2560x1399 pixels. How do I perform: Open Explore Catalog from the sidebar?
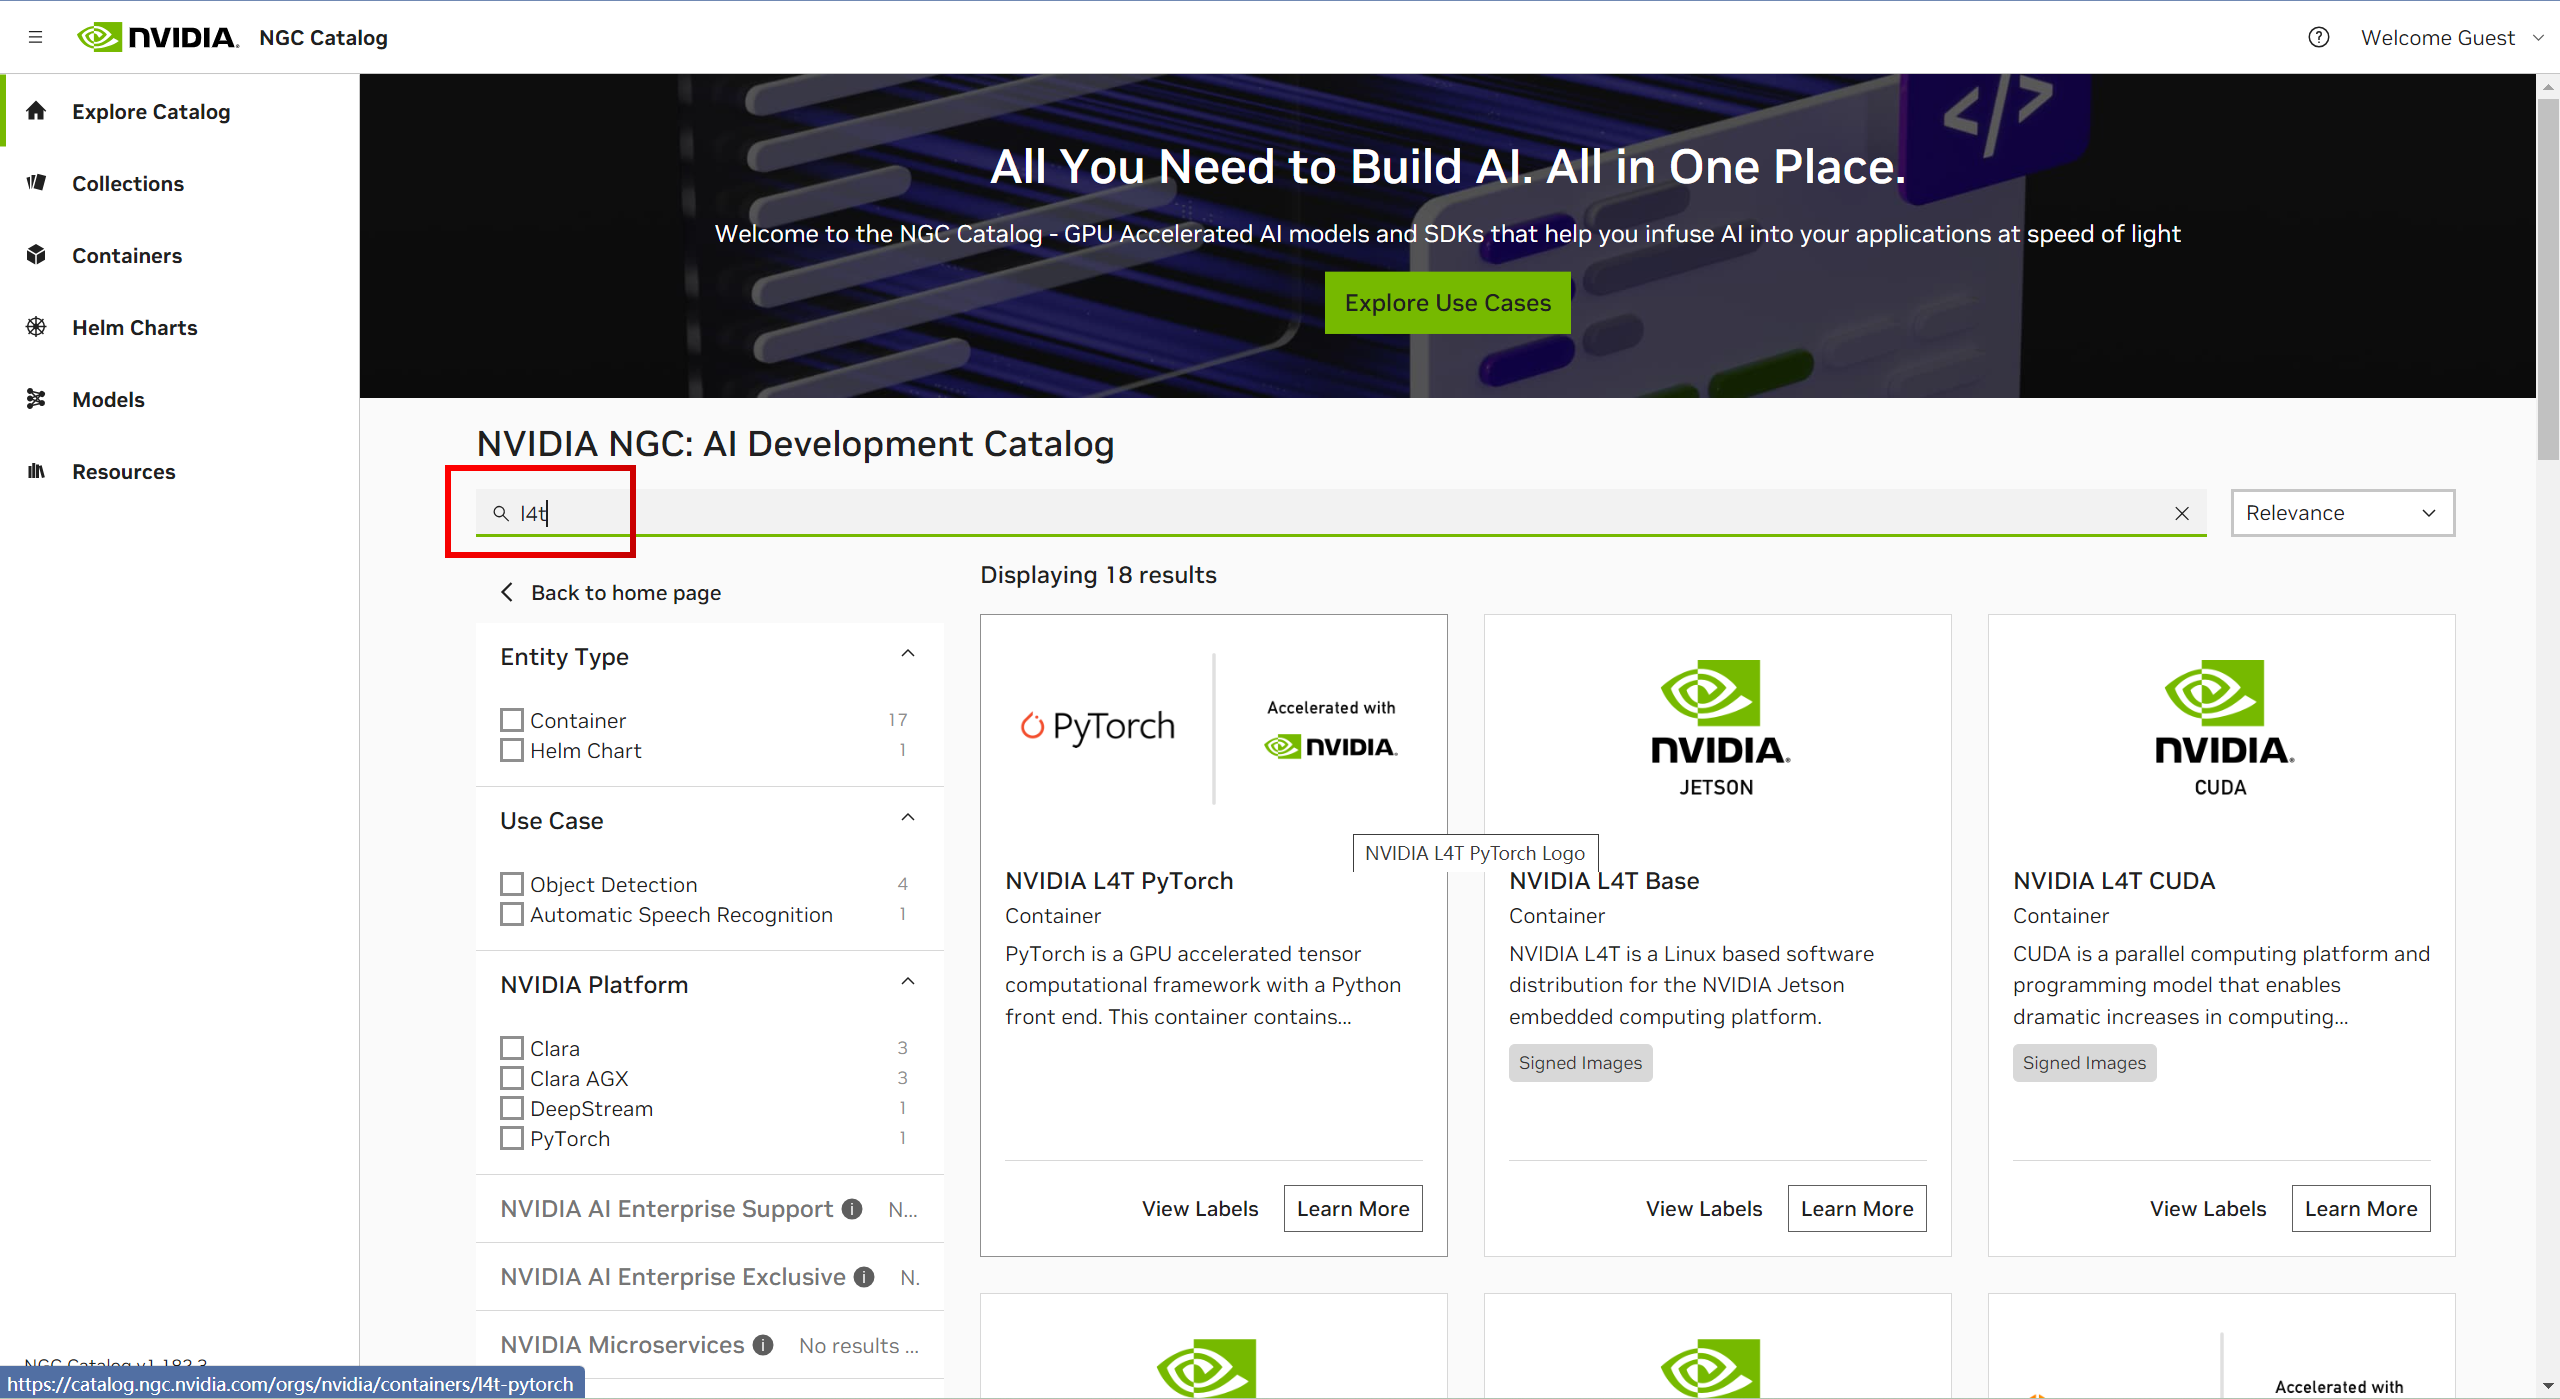click(150, 111)
